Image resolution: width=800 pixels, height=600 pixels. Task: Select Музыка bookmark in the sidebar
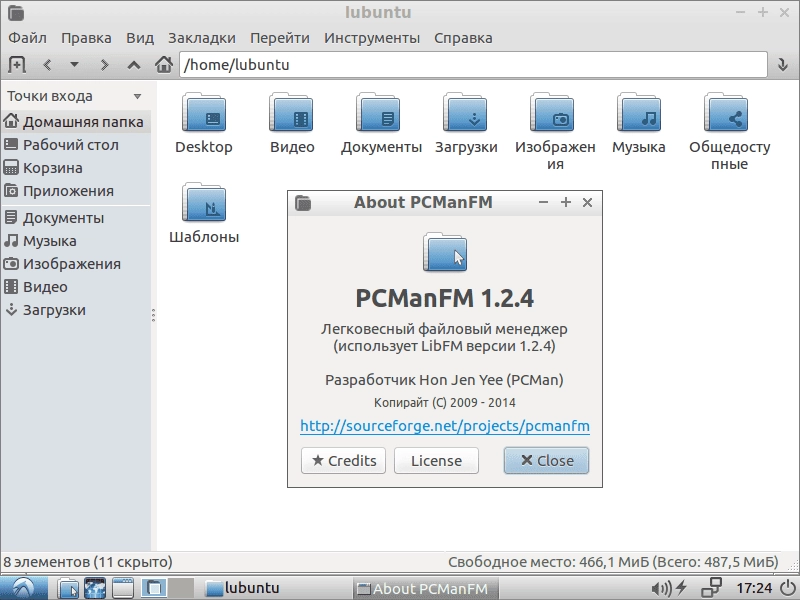(76, 241)
